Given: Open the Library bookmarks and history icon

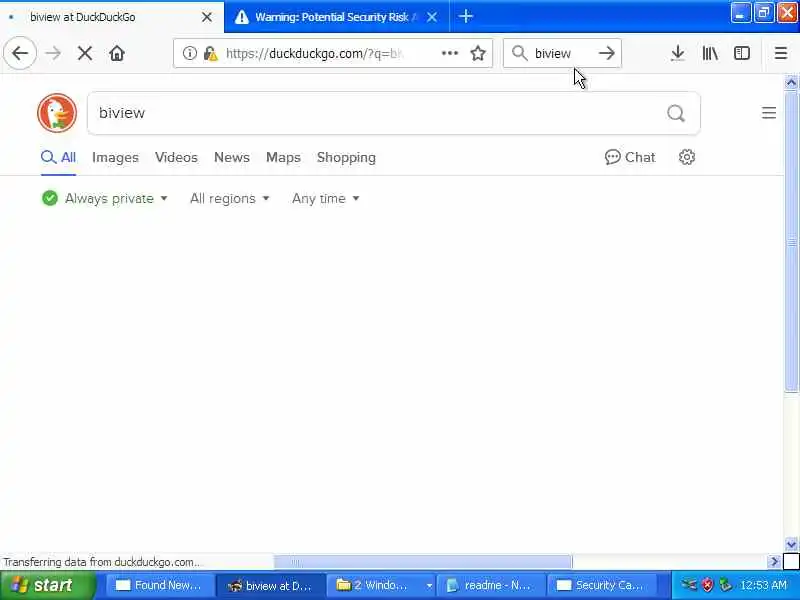Looking at the screenshot, I should click(x=710, y=53).
